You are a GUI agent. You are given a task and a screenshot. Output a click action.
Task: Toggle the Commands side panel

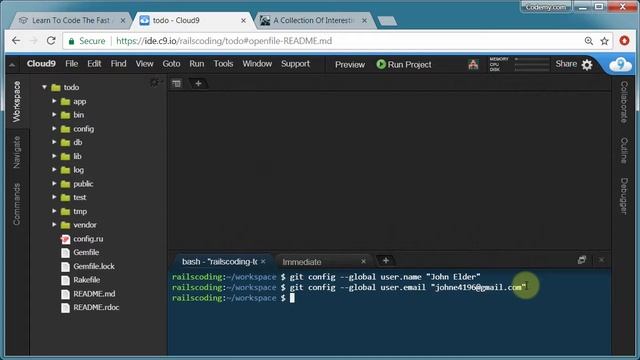pos(17,204)
